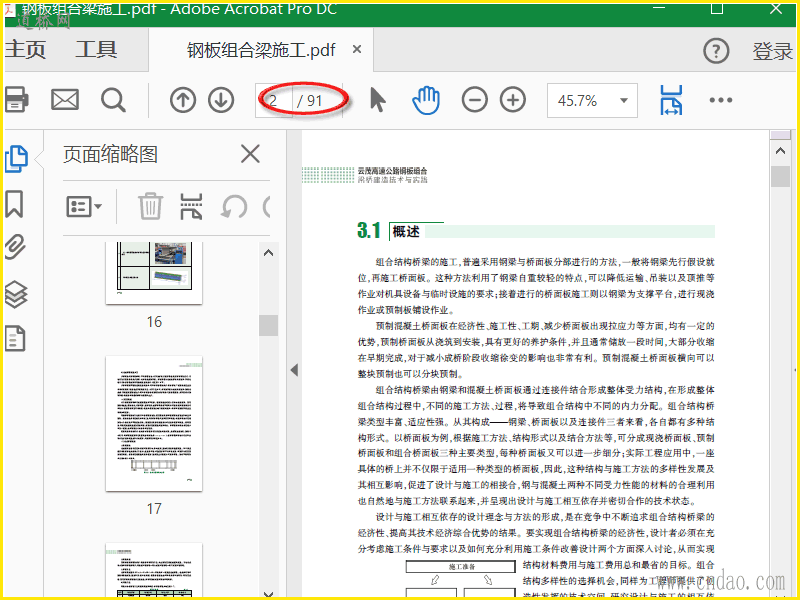
Task: Click the 页面缩略图 panel title
Action: (x=110, y=154)
